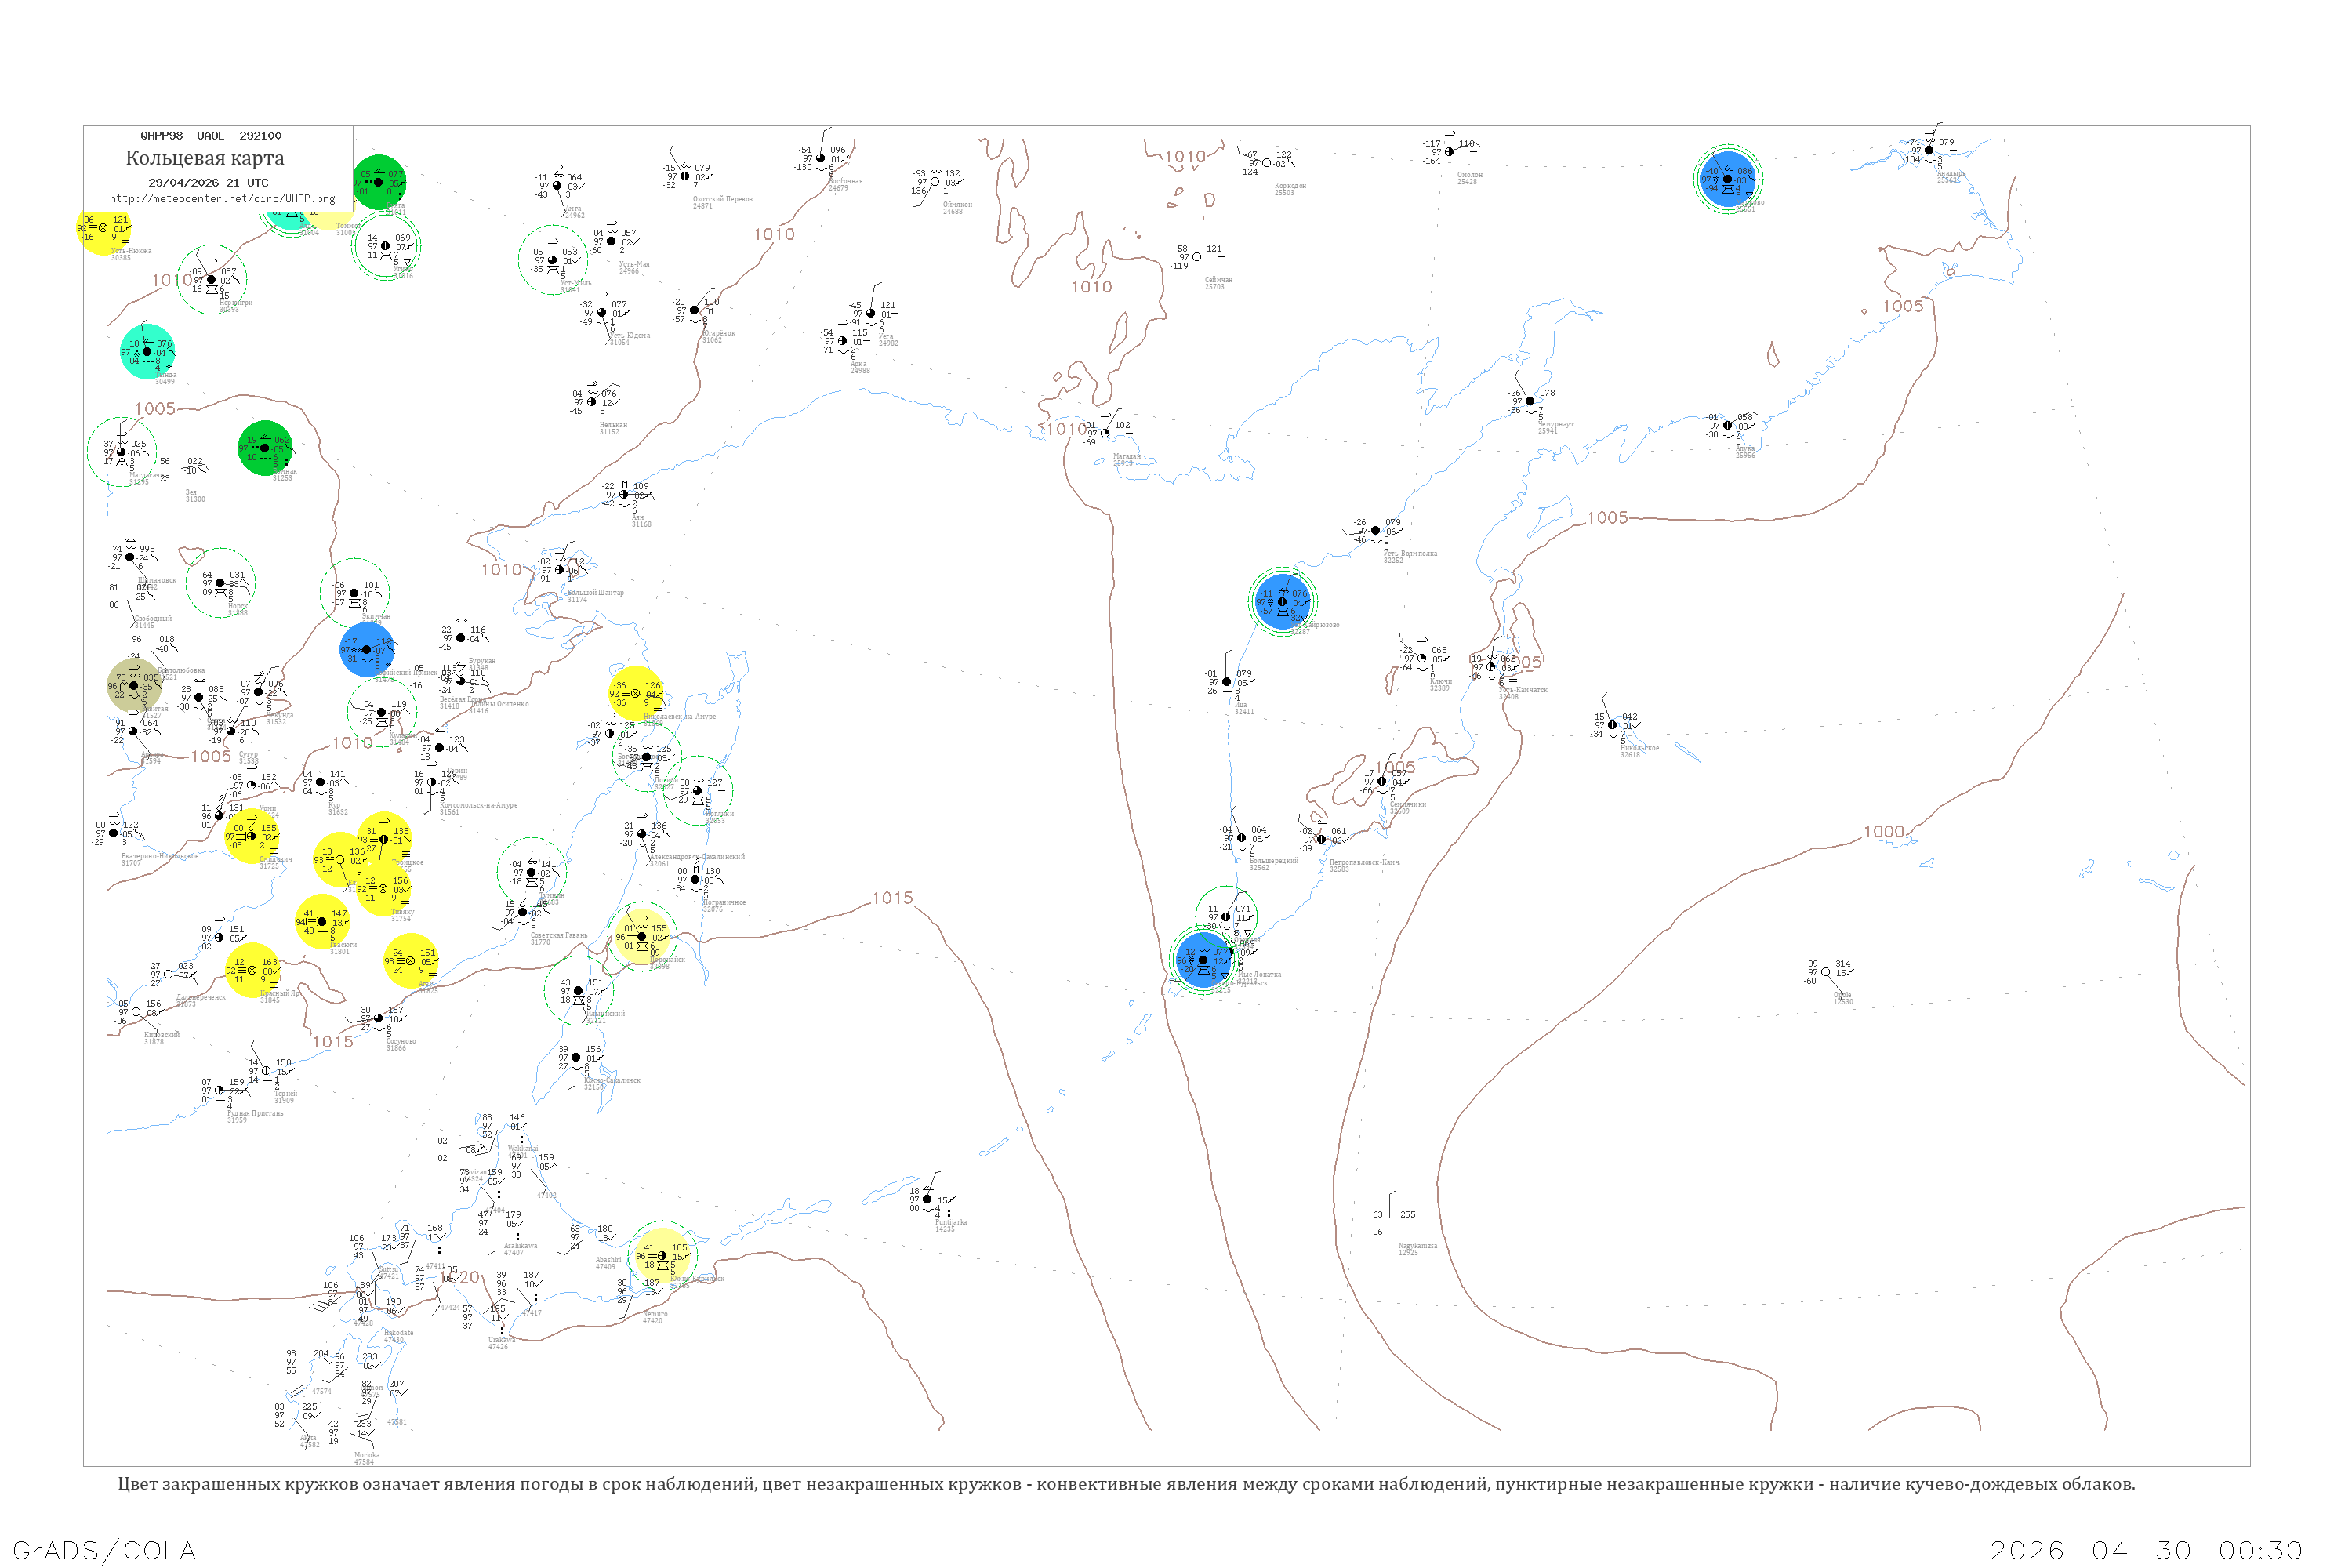2352x1568 pixels.
Task: Click the yellow station circle at Гвасюги
Action: 322,922
